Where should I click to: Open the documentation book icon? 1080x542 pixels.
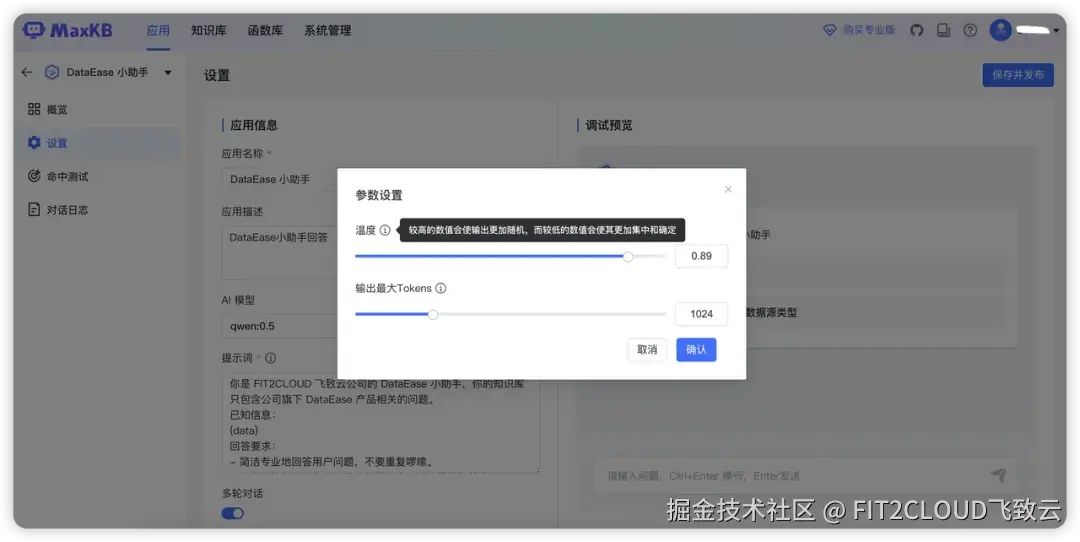click(944, 30)
